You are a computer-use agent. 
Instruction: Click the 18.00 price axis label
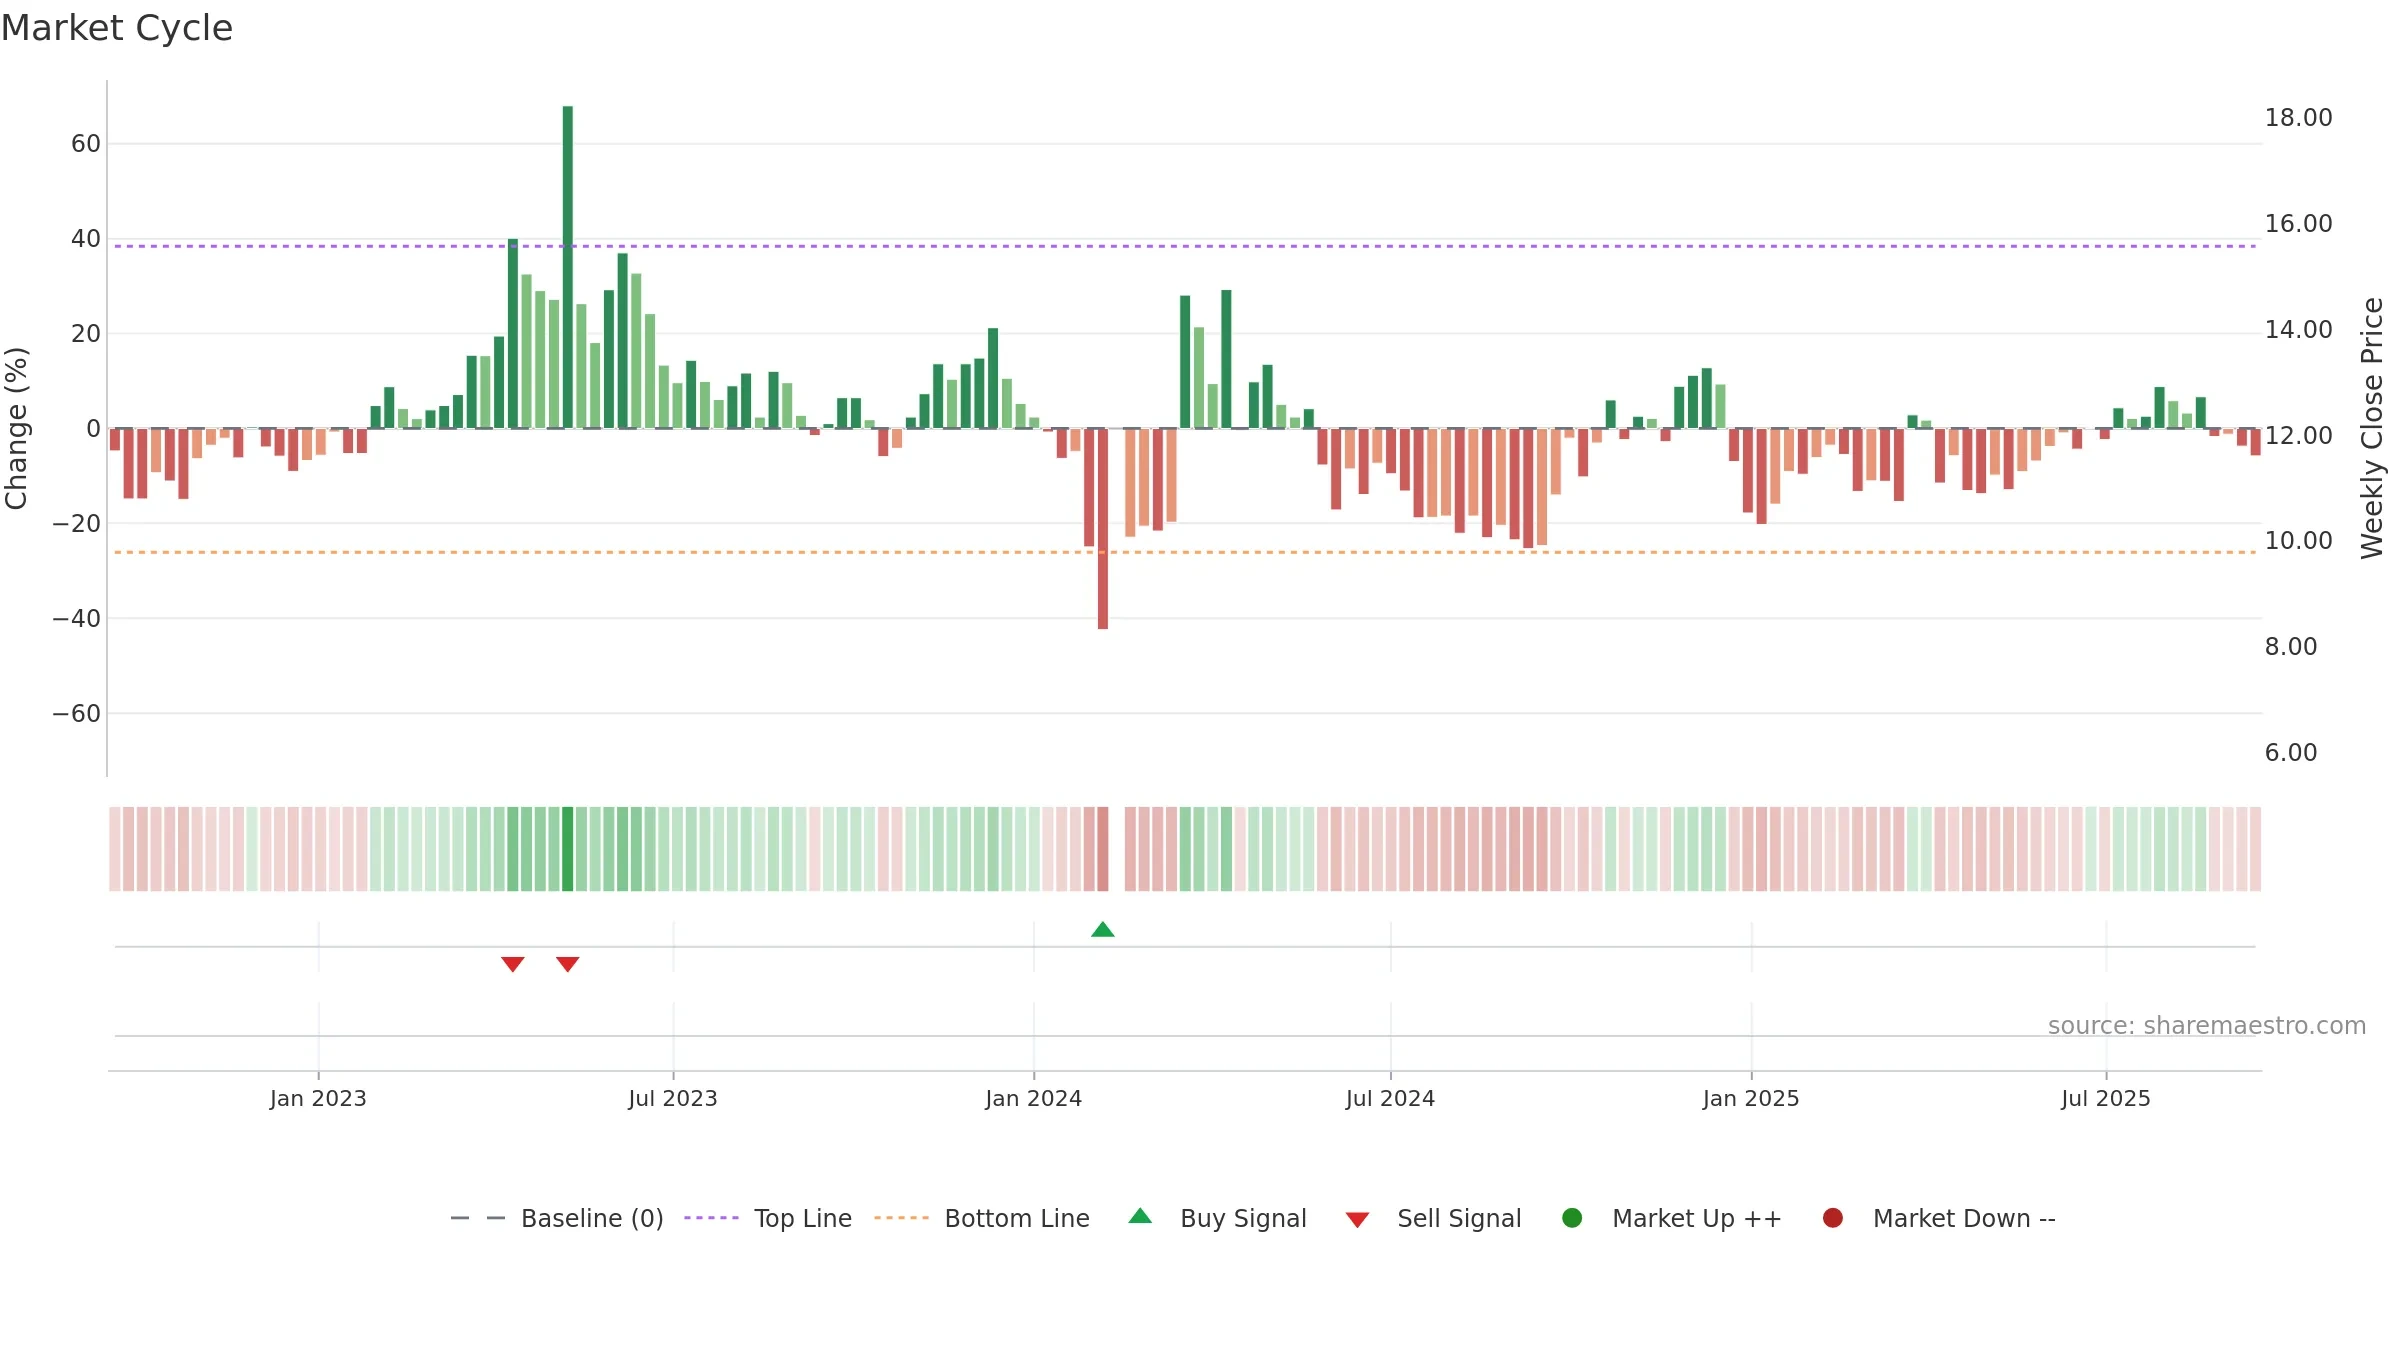point(2298,118)
